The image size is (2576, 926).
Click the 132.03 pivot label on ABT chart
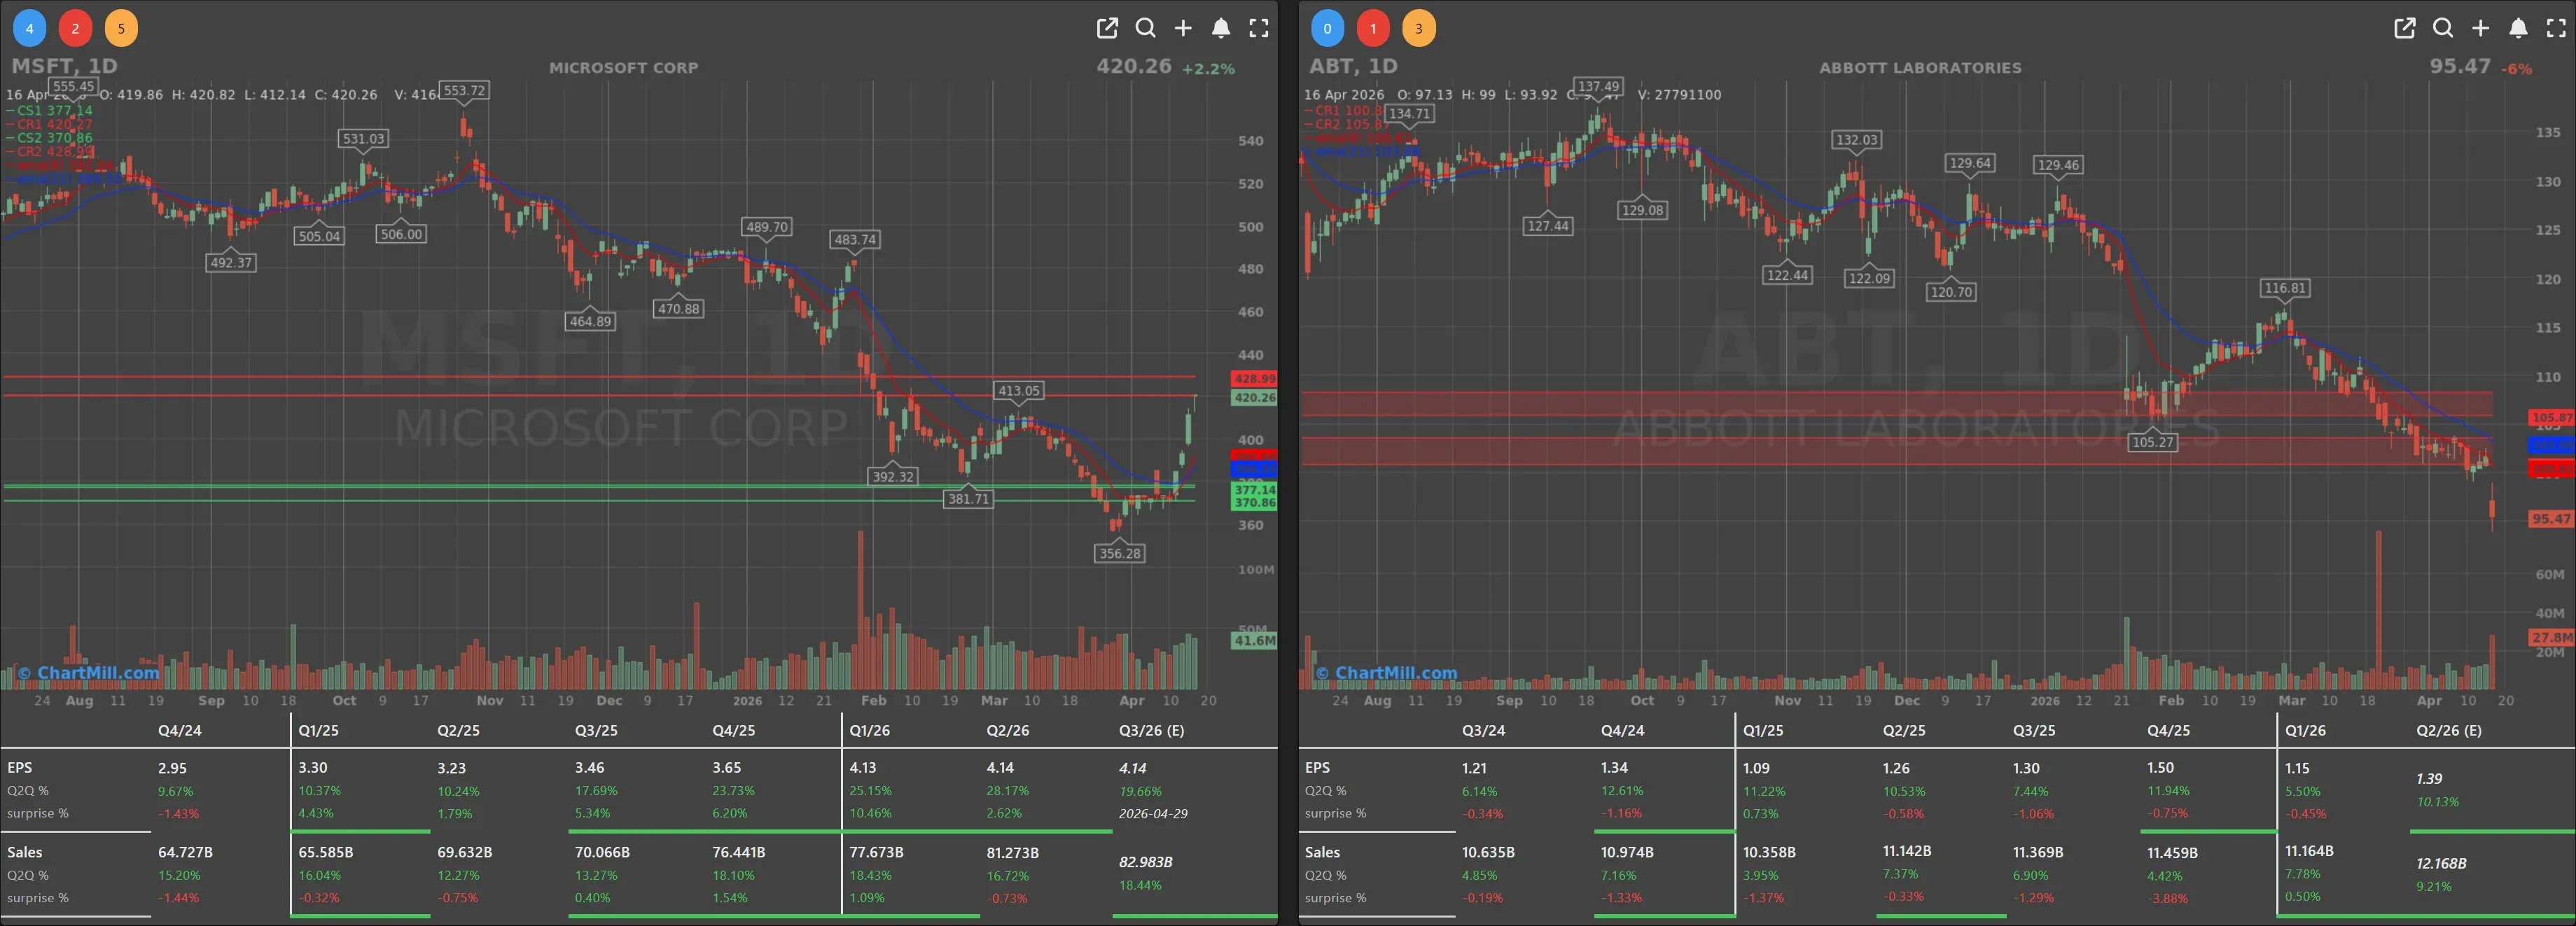pyautogui.click(x=1857, y=140)
